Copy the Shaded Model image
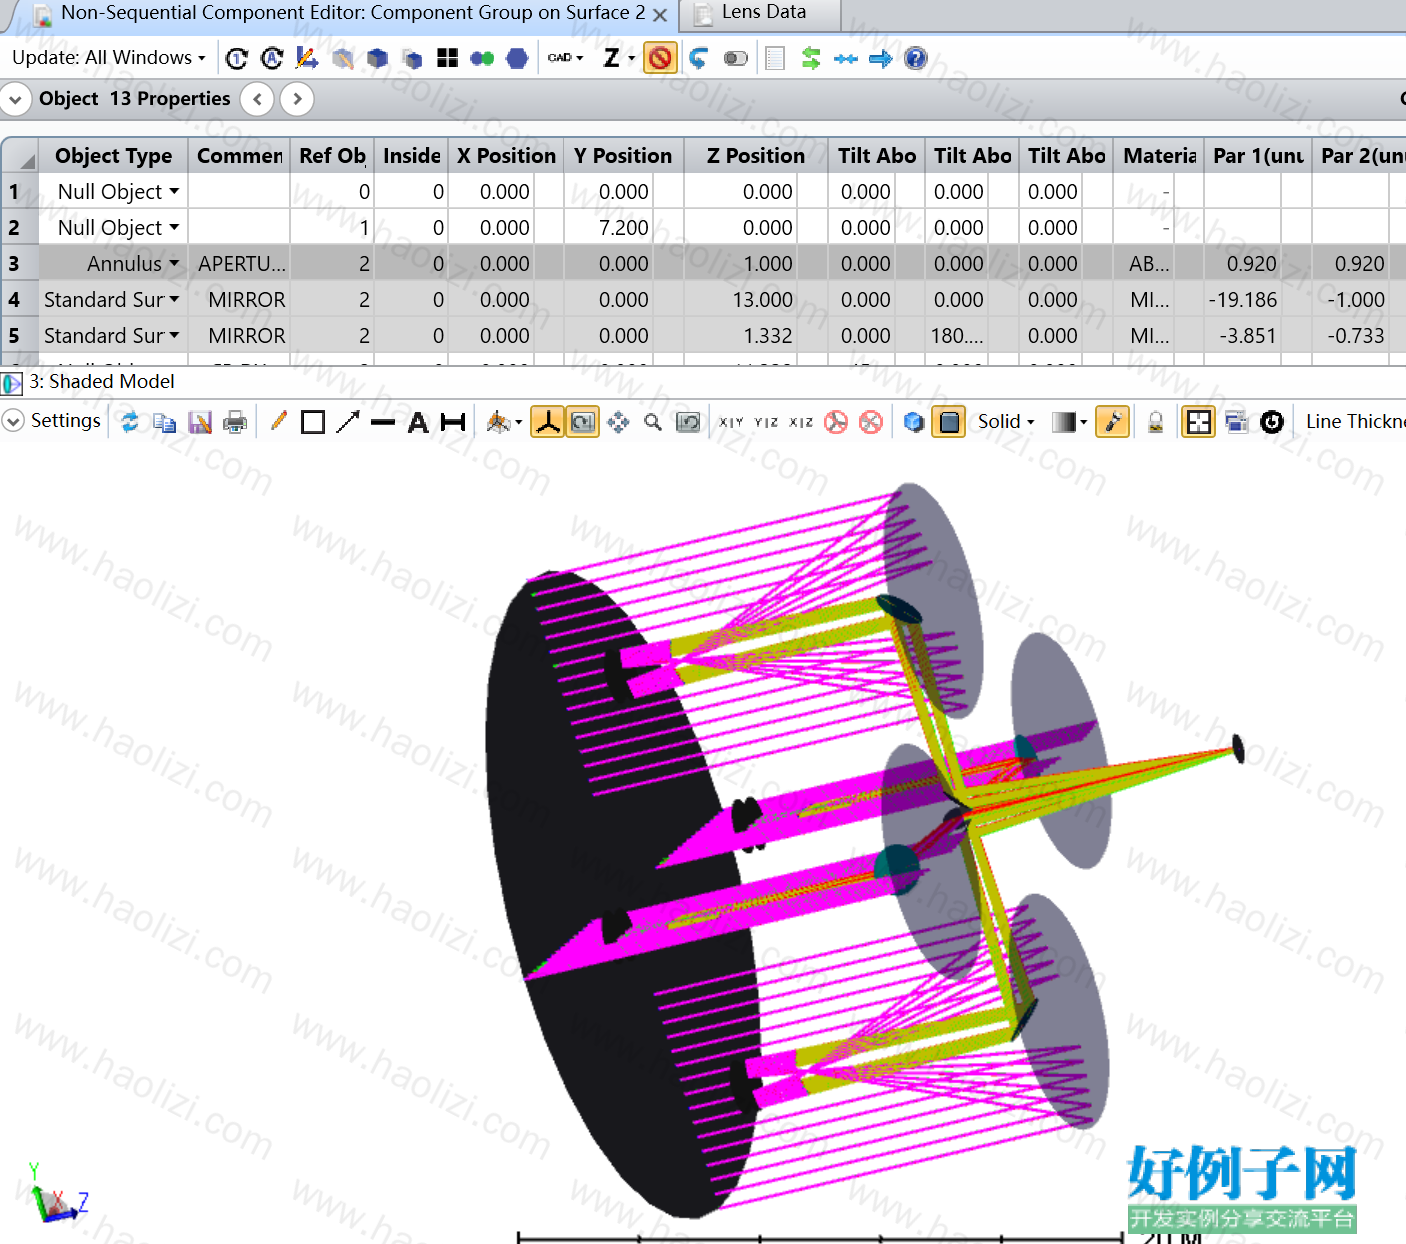 165,422
